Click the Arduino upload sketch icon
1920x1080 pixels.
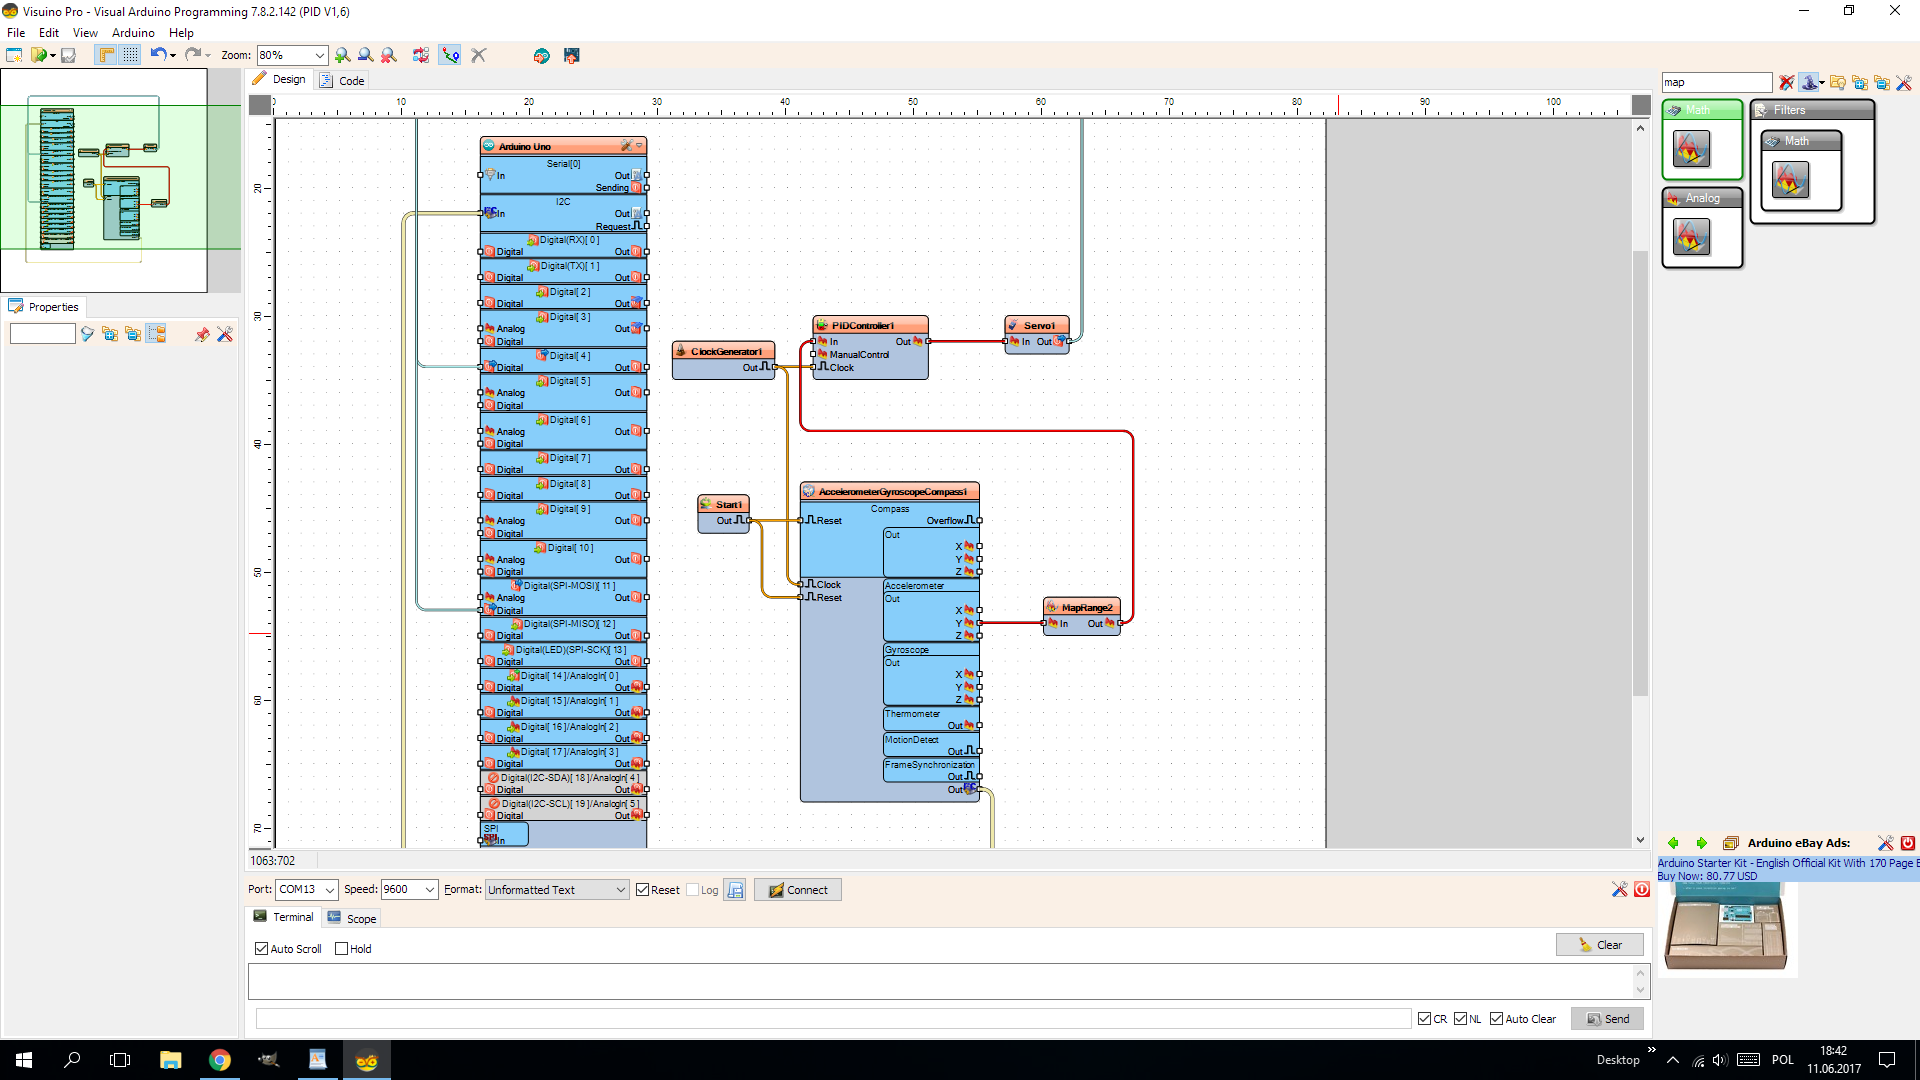(x=541, y=55)
